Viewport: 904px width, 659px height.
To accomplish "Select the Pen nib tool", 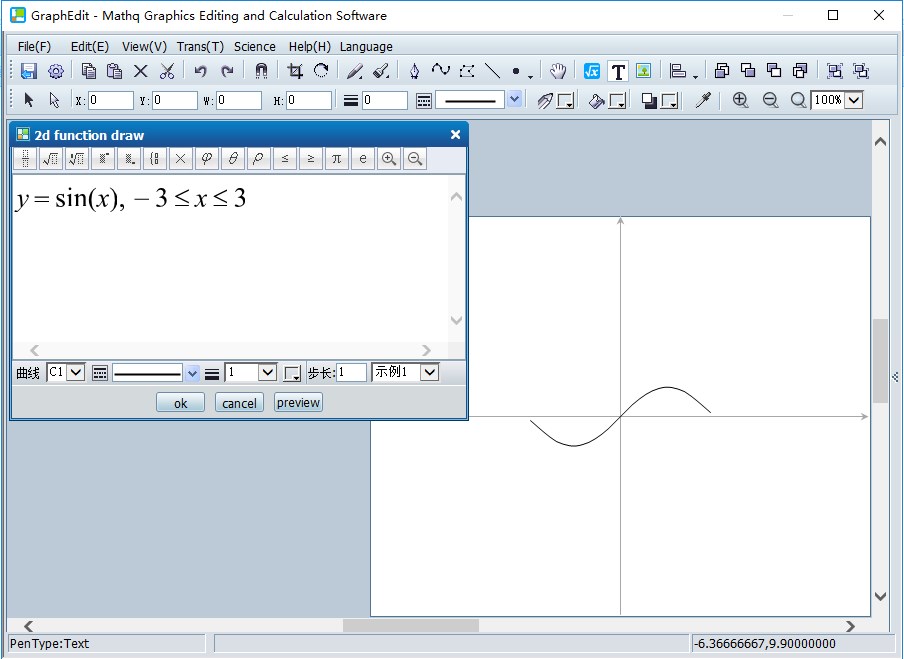I will [x=415, y=71].
